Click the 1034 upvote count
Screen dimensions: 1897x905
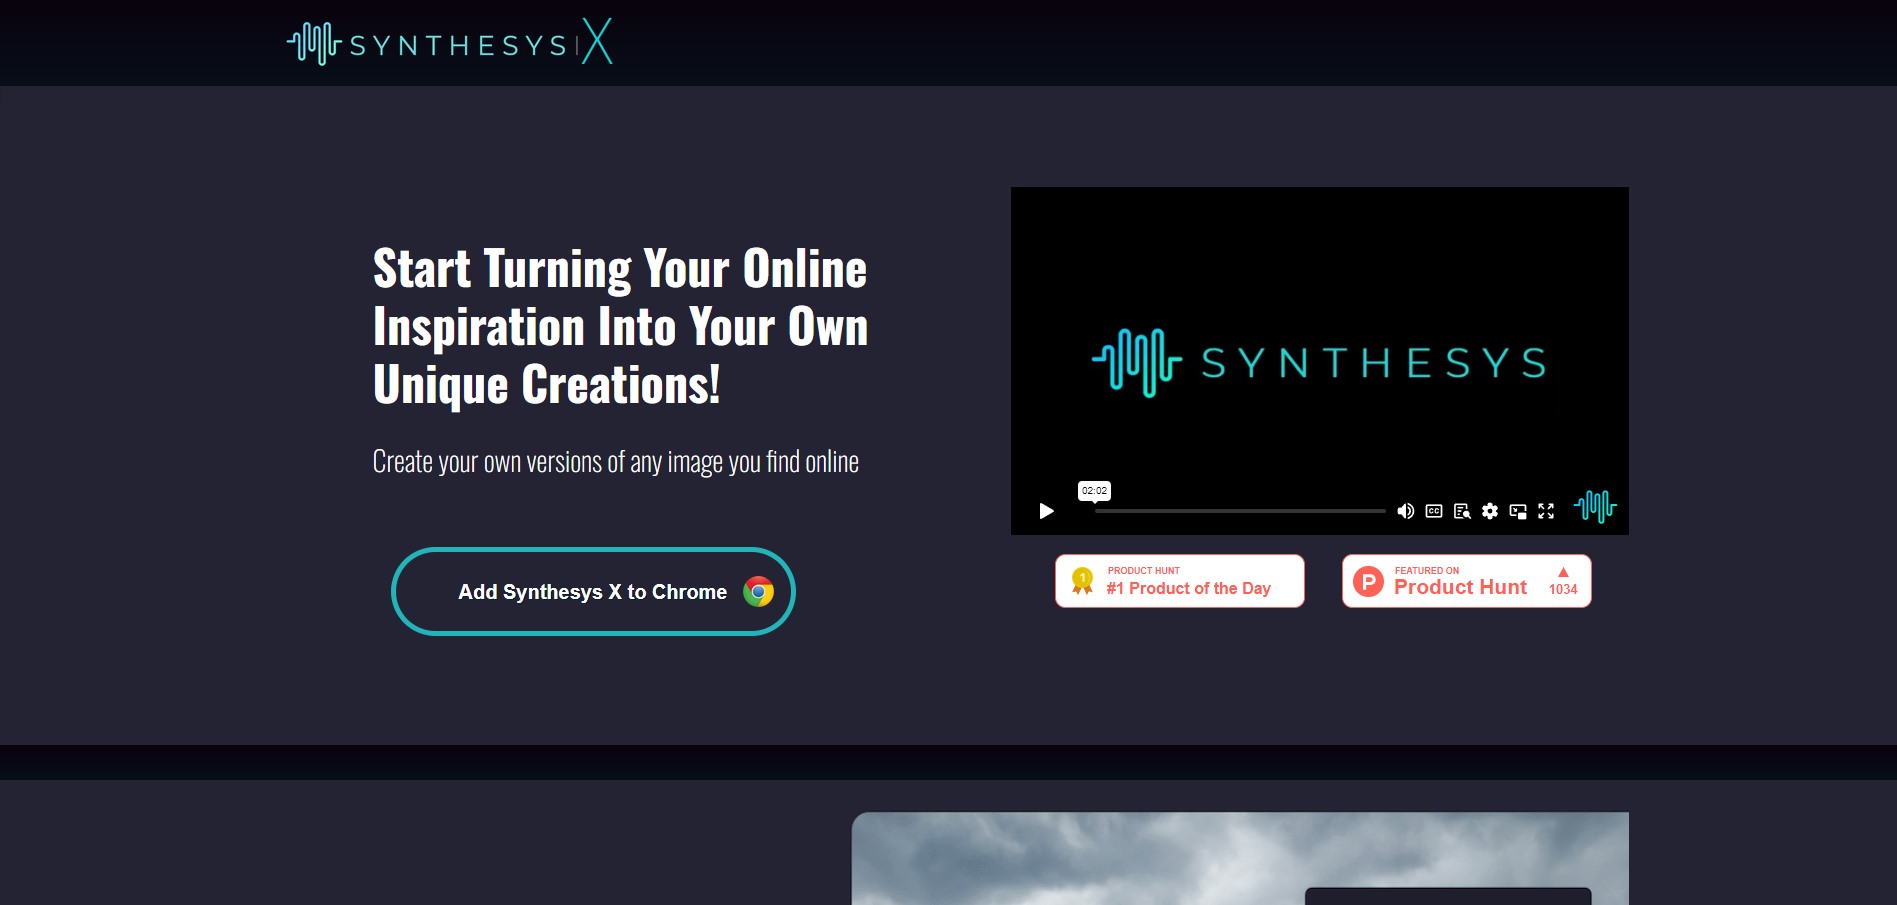tap(1562, 589)
